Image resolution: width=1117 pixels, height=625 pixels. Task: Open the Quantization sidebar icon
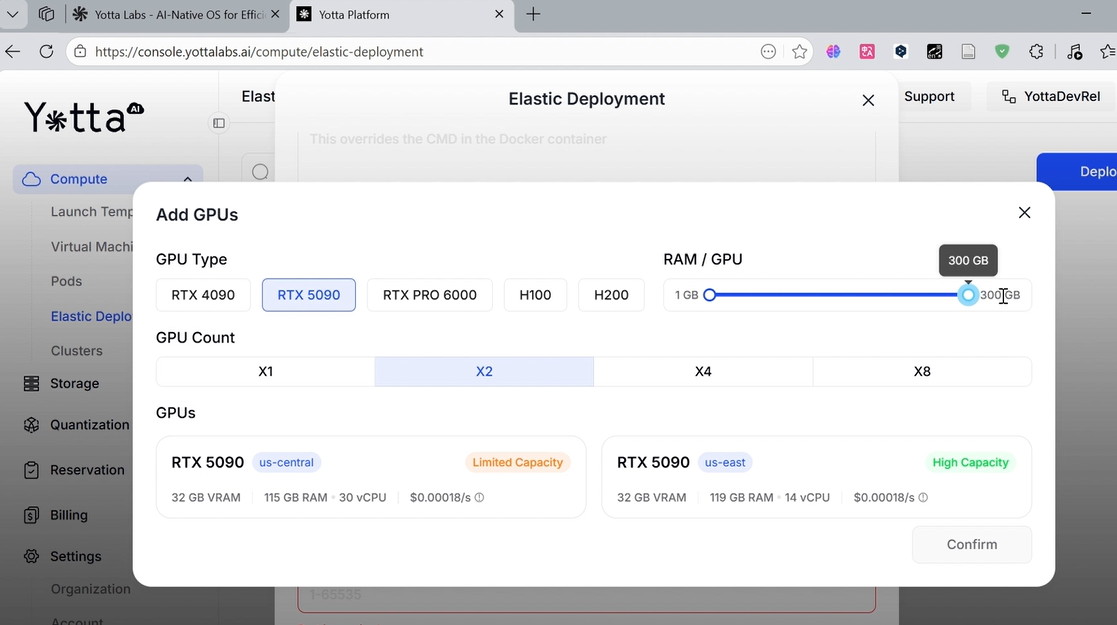click(31, 425)
